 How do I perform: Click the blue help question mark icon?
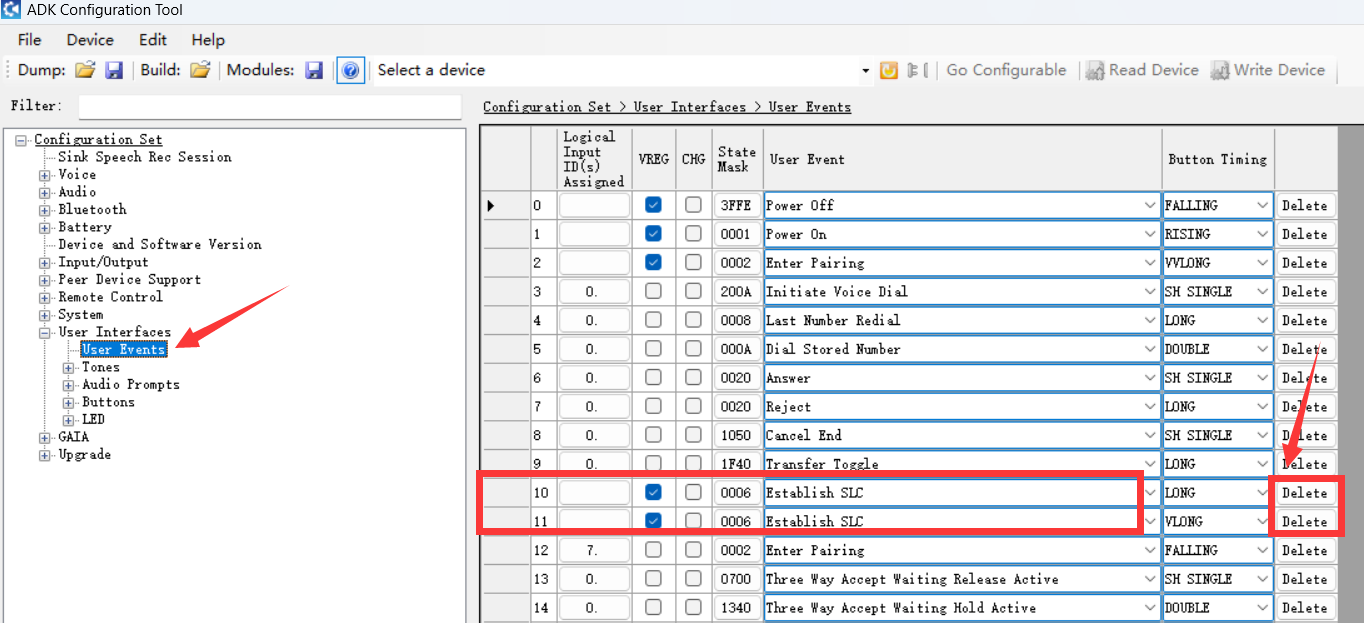(x=350, y=70)
